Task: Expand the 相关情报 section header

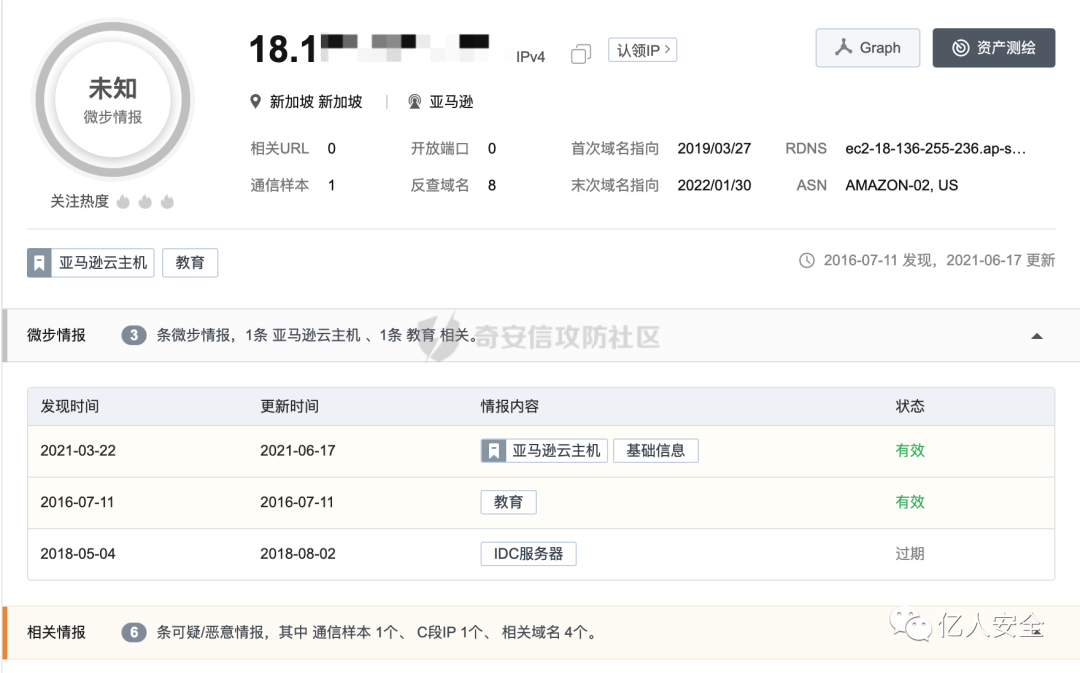Action: (541, 632)
